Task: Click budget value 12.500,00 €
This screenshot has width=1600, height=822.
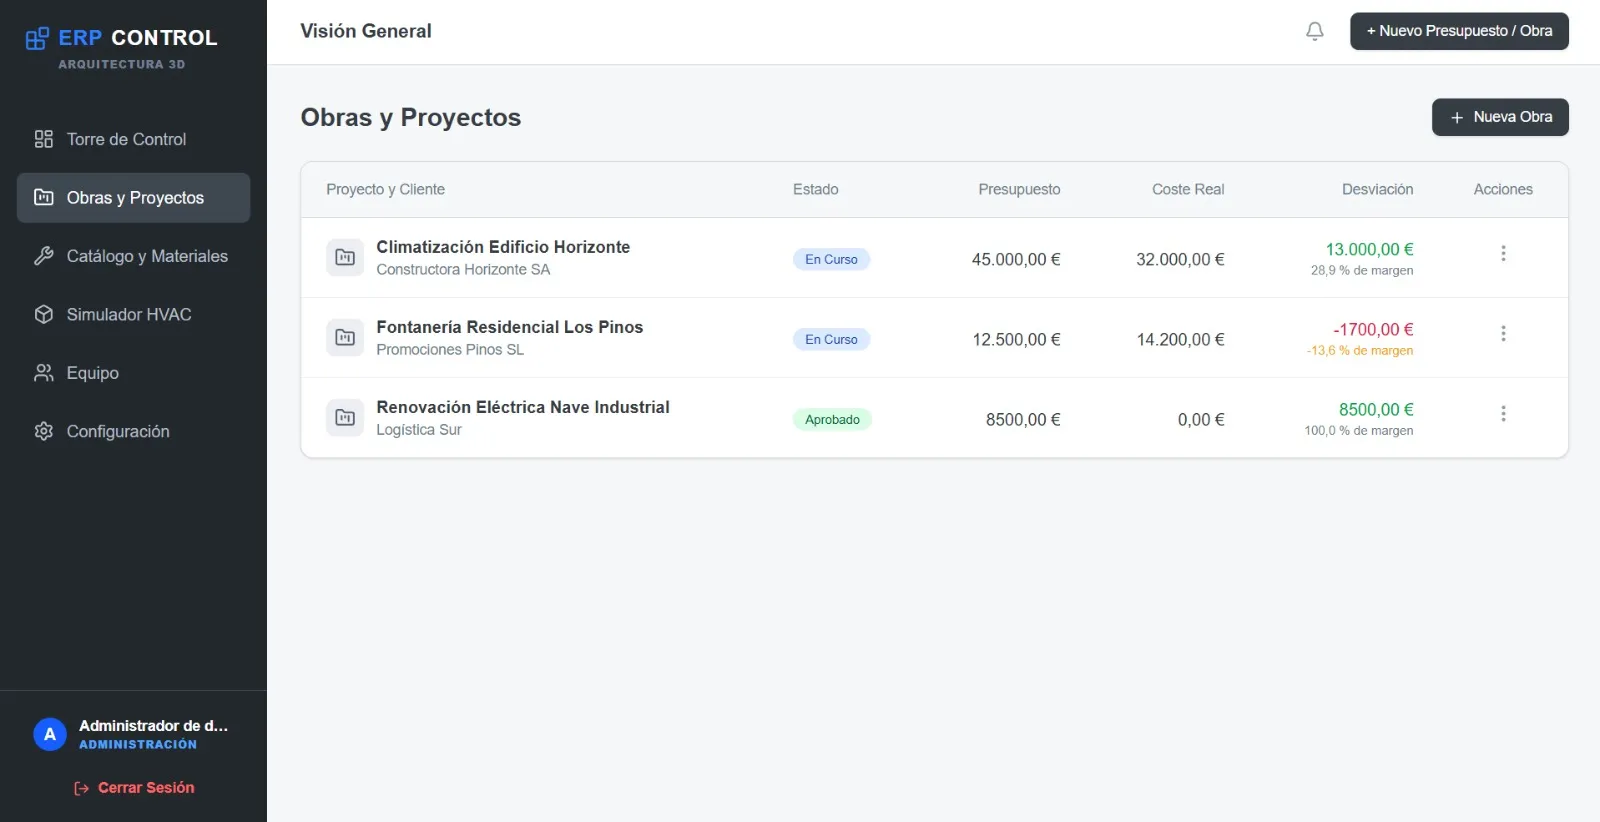Action: (1016, 339)
